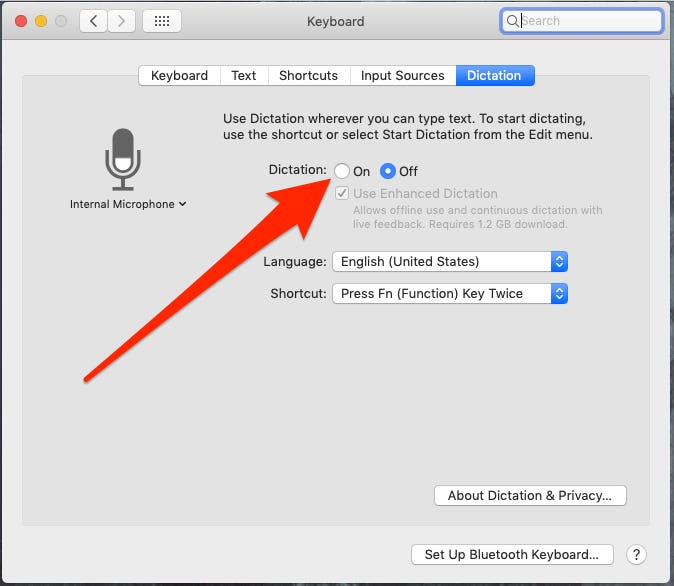The height and width of the screenshot is (586, 674).
Task: Close the Keyboard window with the red button
Action: point(18,21)
